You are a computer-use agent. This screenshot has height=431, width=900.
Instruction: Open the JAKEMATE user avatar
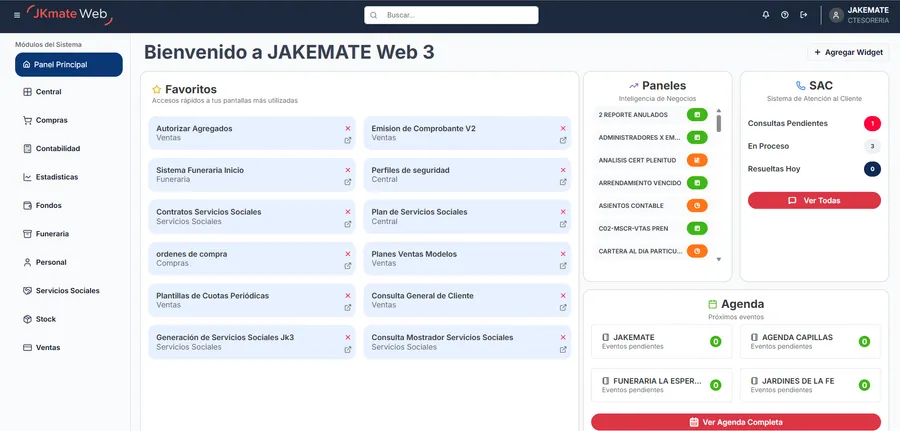(x=836, y=15)
